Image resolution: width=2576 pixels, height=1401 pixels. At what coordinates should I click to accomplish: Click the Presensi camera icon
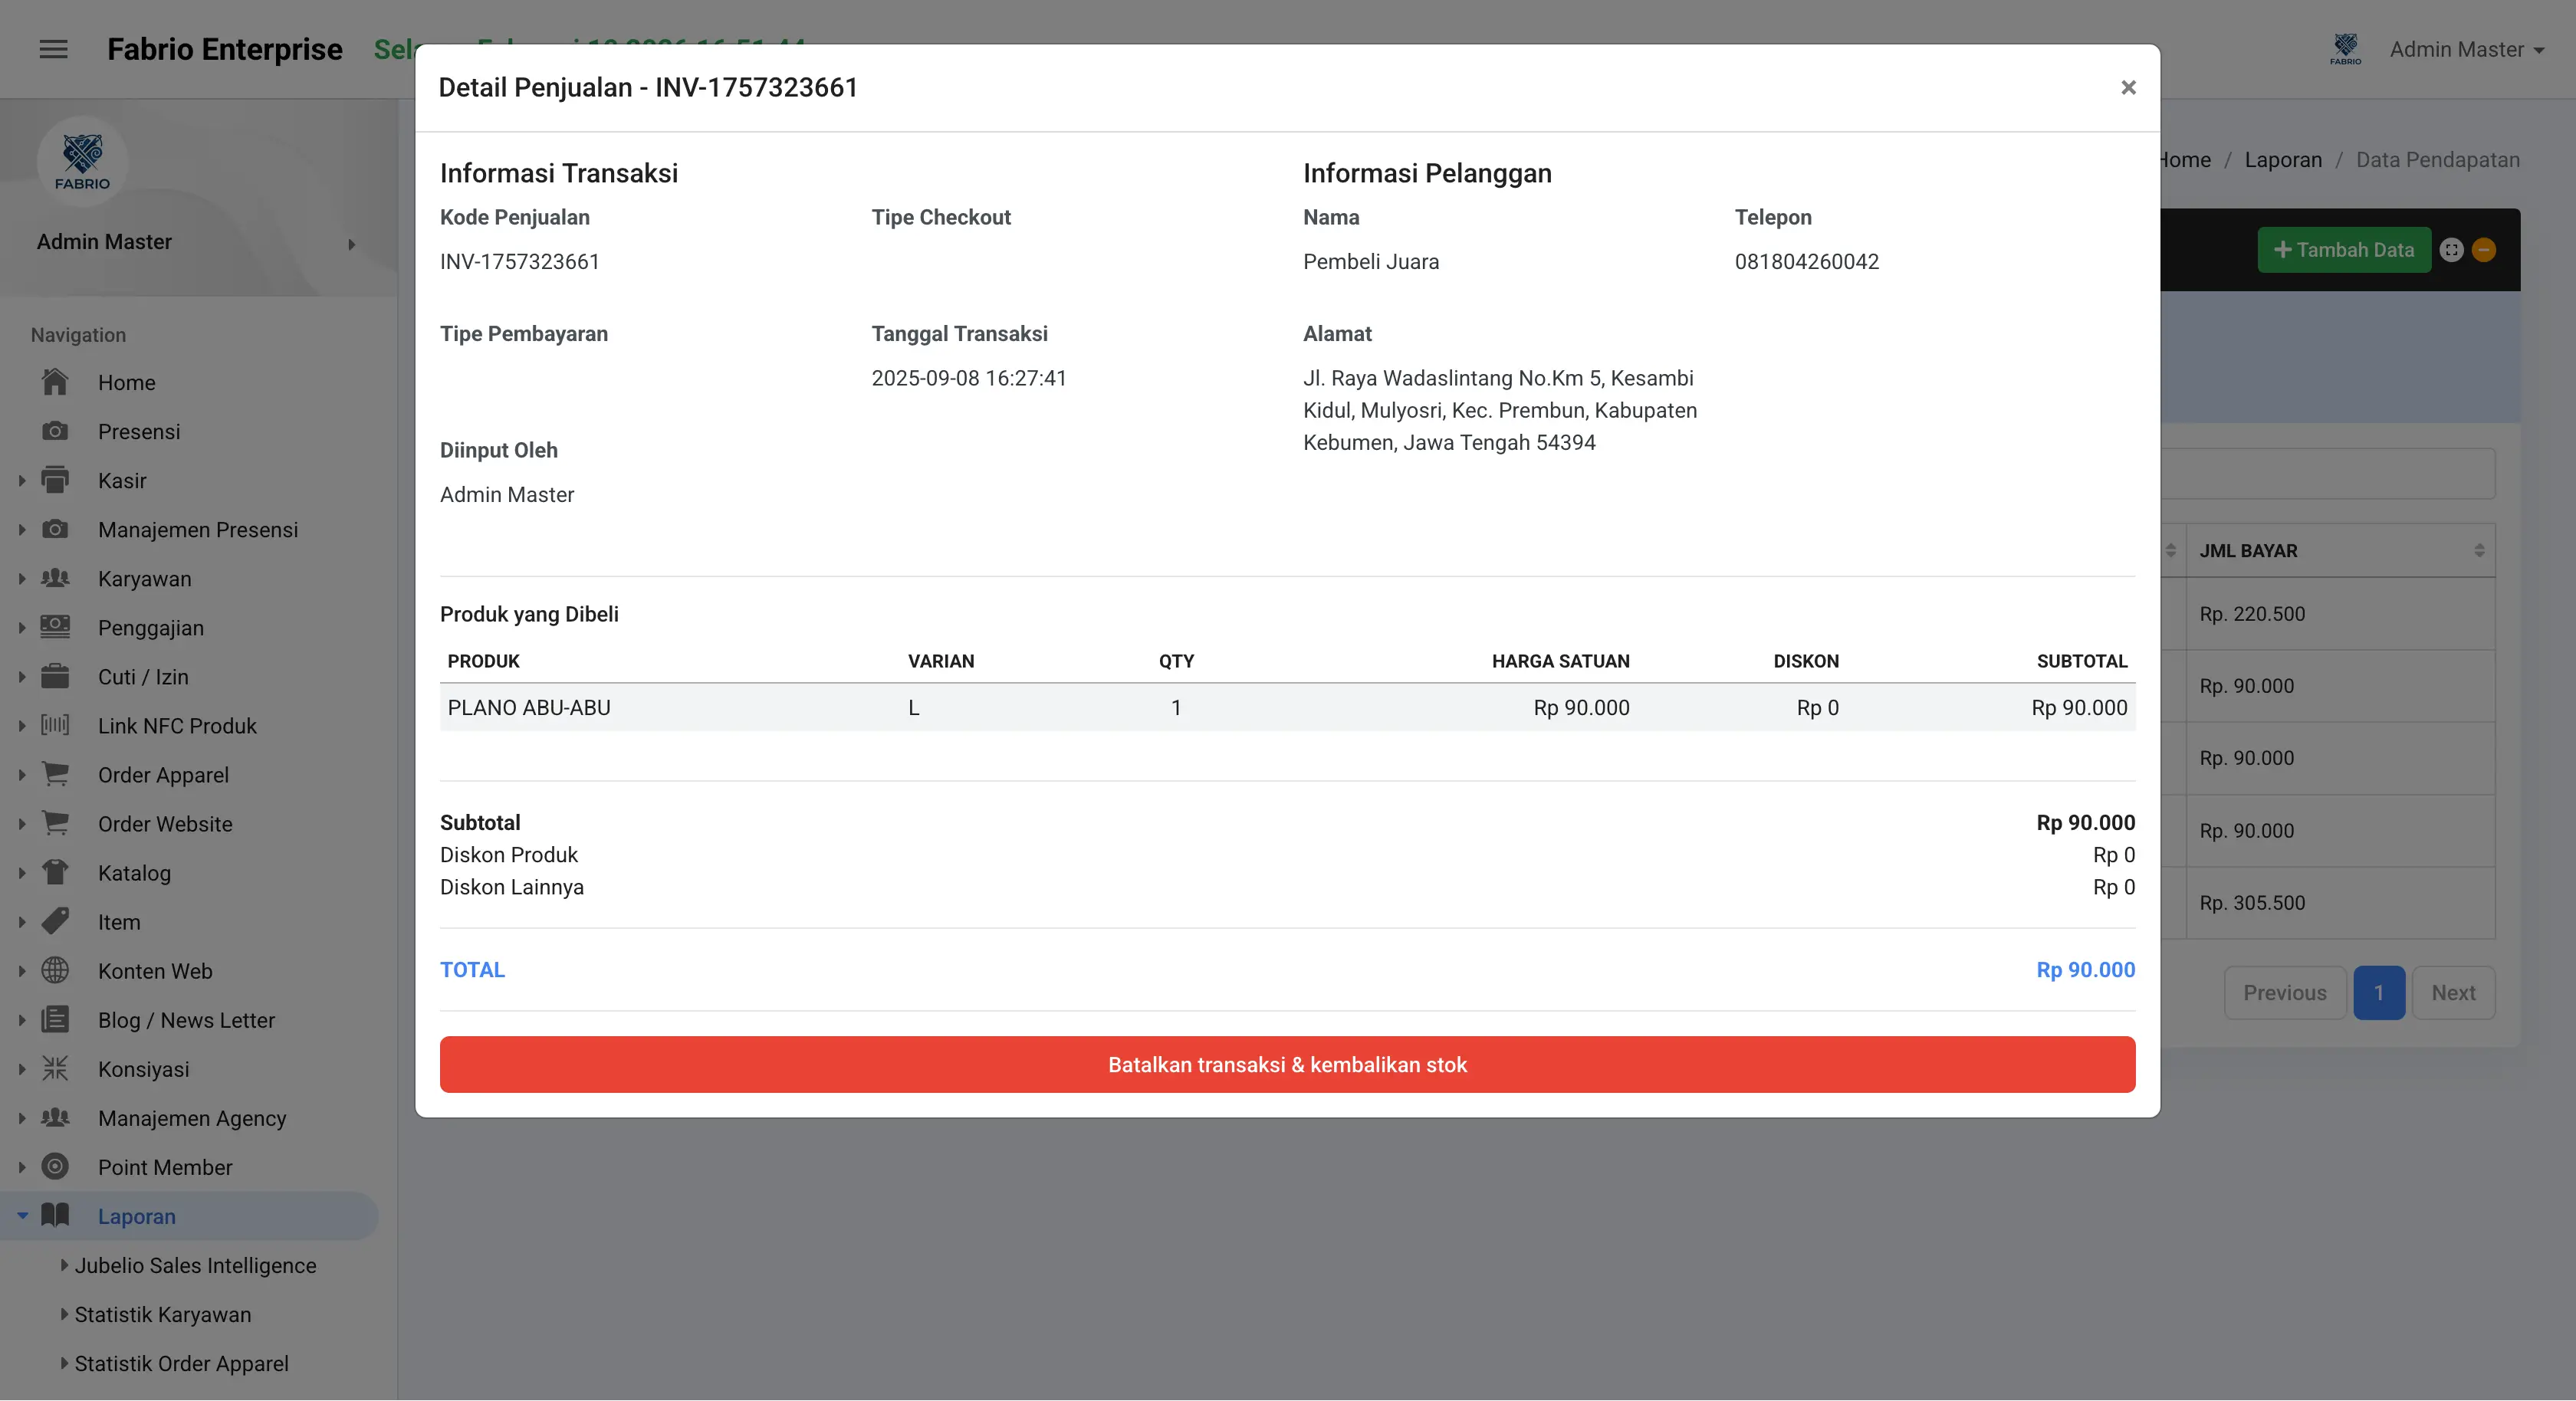55,431
